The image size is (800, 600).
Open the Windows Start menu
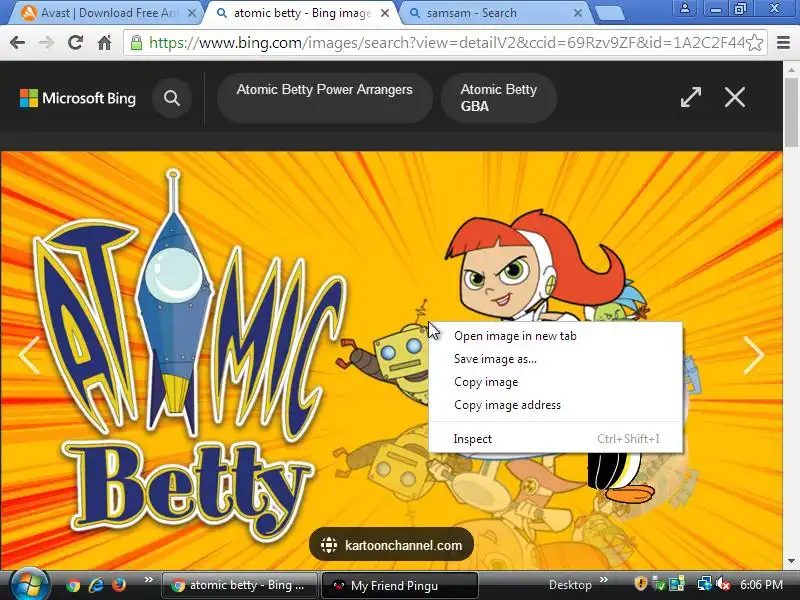tap(29, 585)
